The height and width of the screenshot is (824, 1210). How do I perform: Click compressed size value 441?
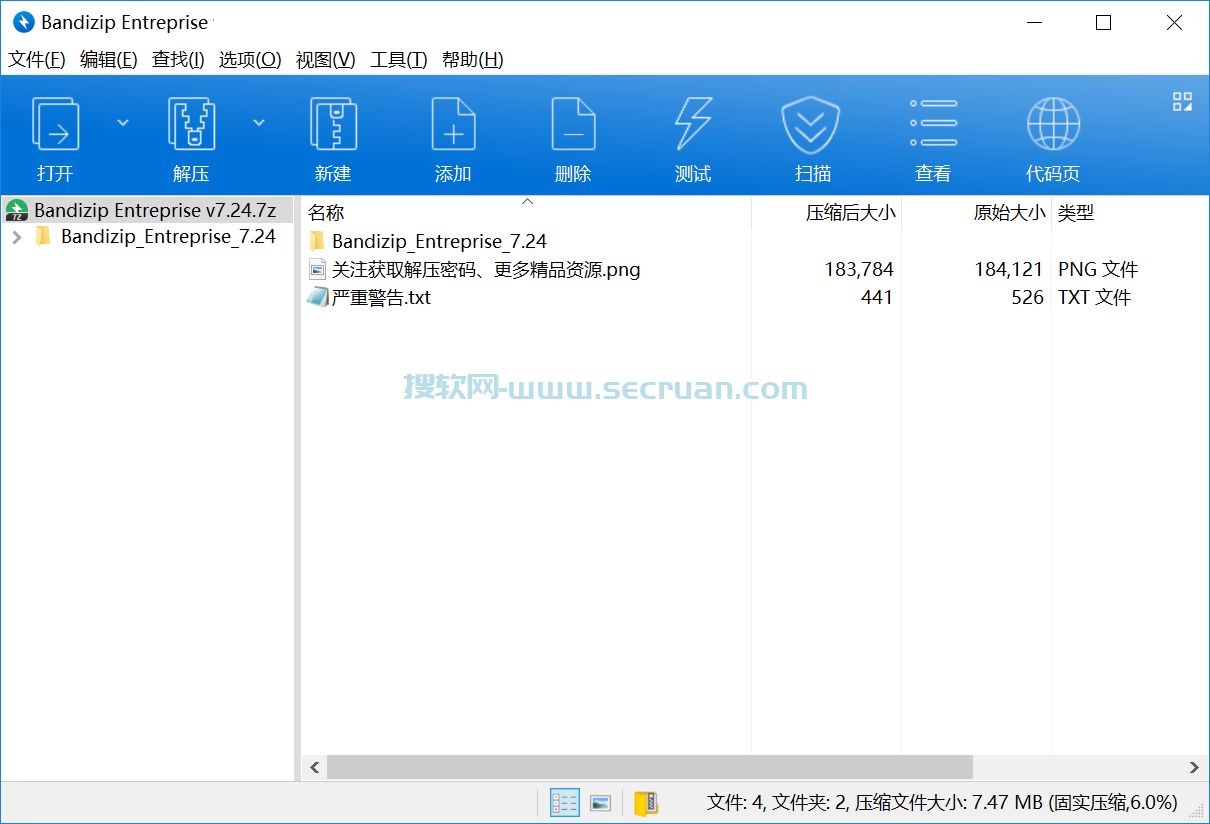pos(877,297)
